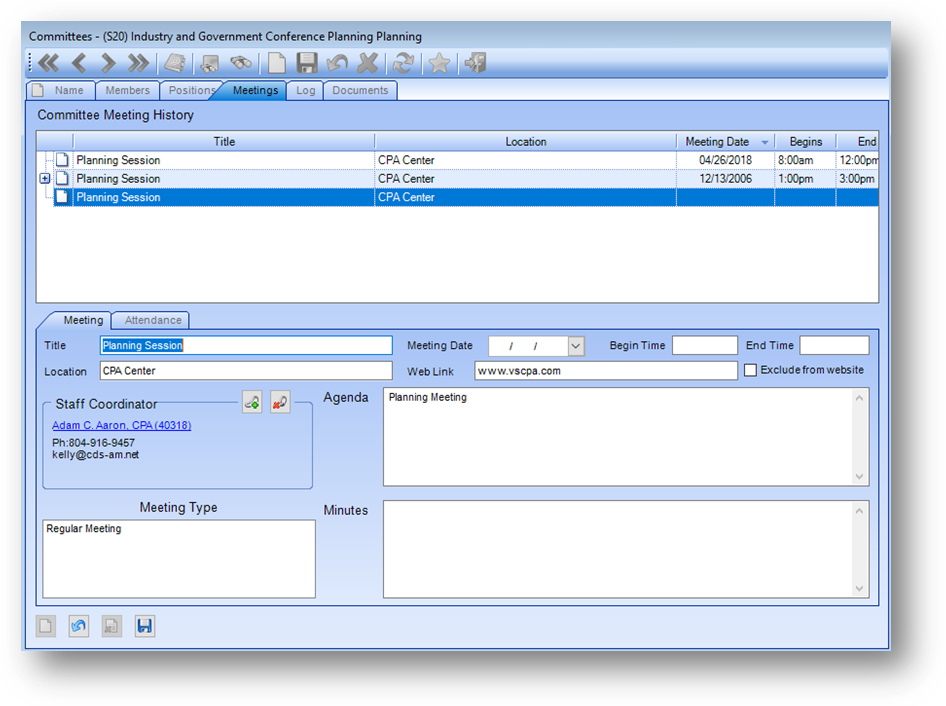Image resolution: width=946 pixels, height=706 pixels.
Task: Go to the next committee record
Action: pyautogui.click(x=108, y=63)
